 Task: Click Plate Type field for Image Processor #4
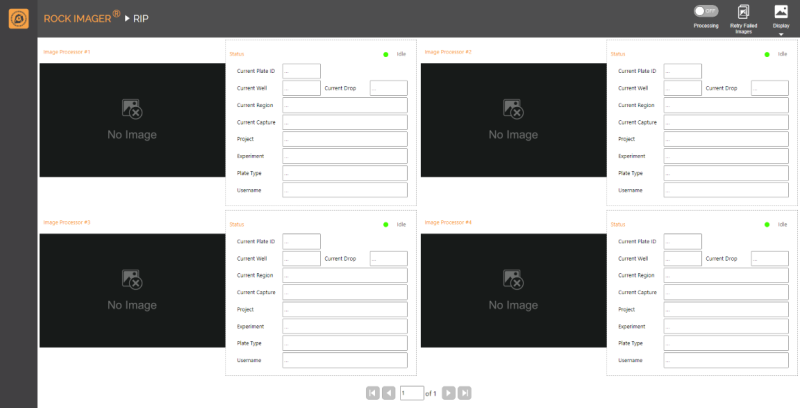pos(726,343)
